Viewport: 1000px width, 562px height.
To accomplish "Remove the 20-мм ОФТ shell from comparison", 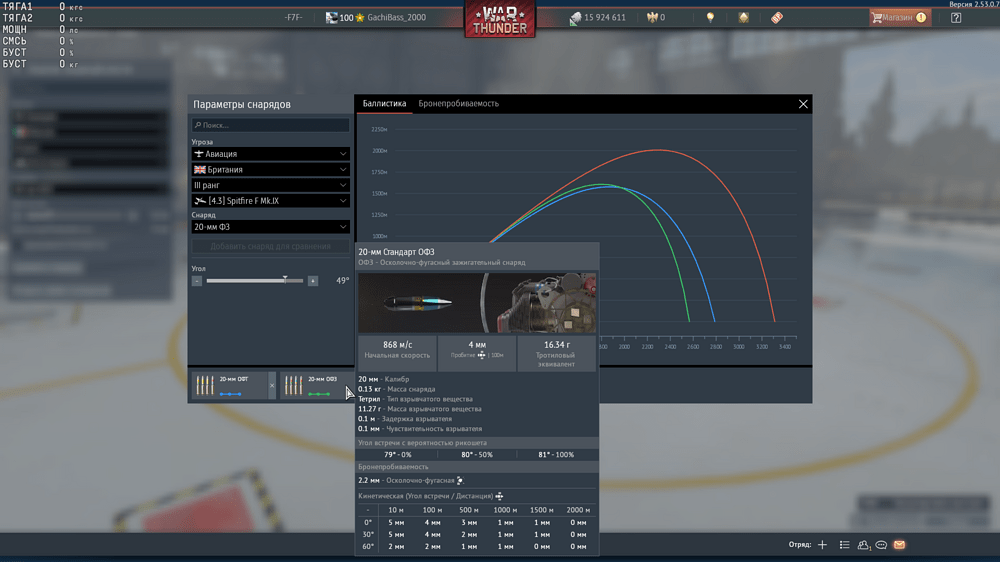I will pos(272,386).
